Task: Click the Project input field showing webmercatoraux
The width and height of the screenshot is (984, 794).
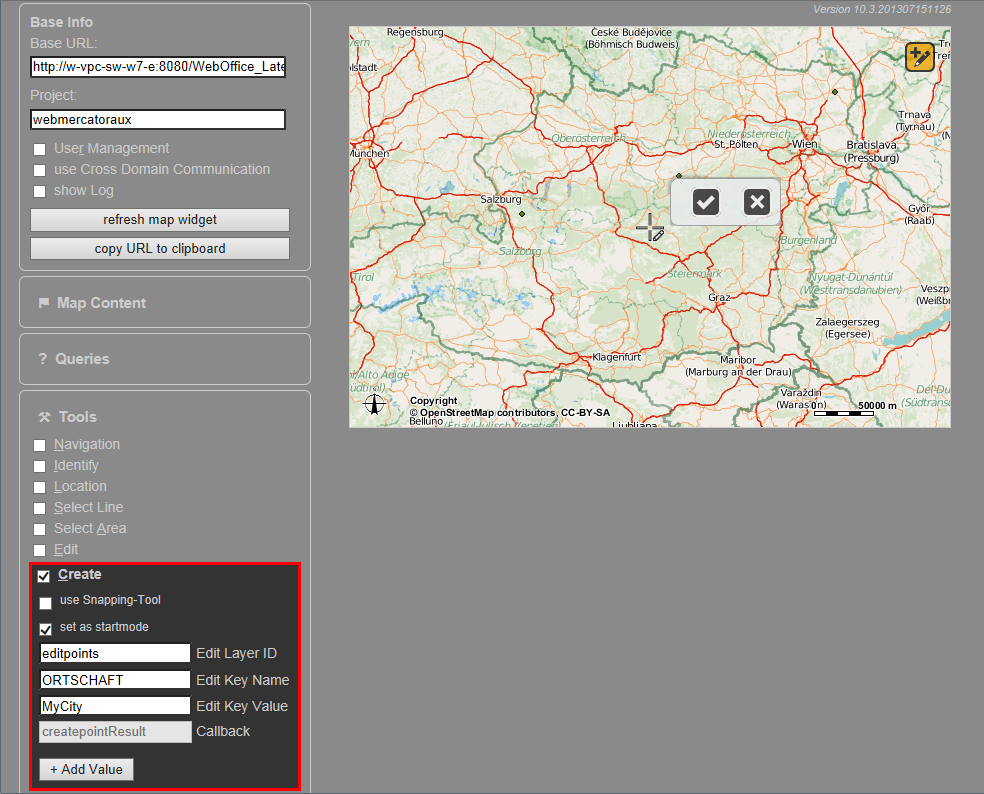Action: [x=157, y=119]
